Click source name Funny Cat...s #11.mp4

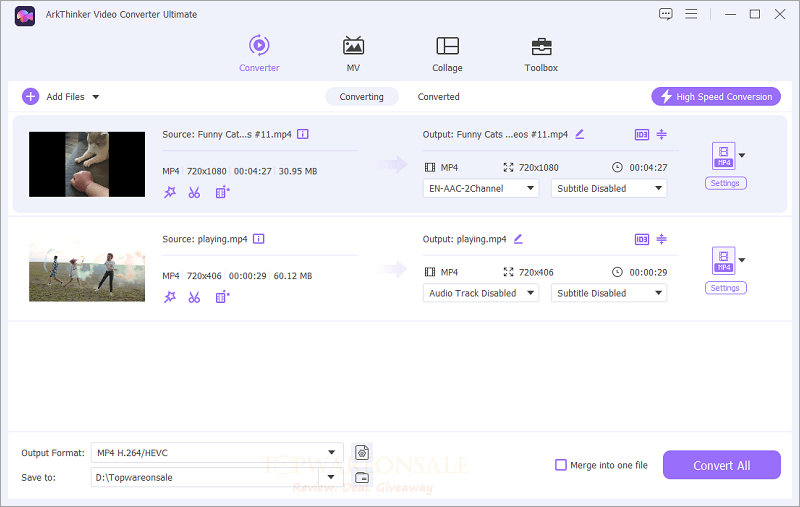tap(244, 134)
